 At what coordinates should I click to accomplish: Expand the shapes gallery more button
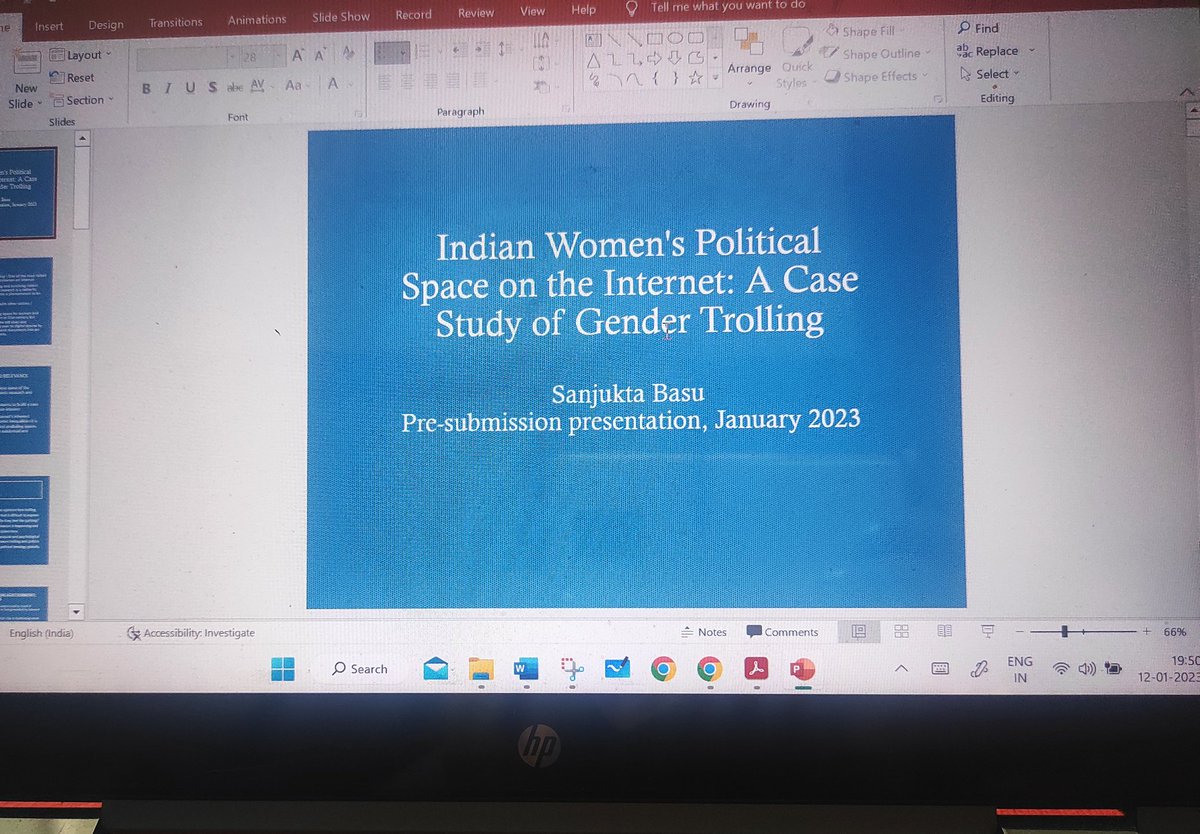[716, 78]
